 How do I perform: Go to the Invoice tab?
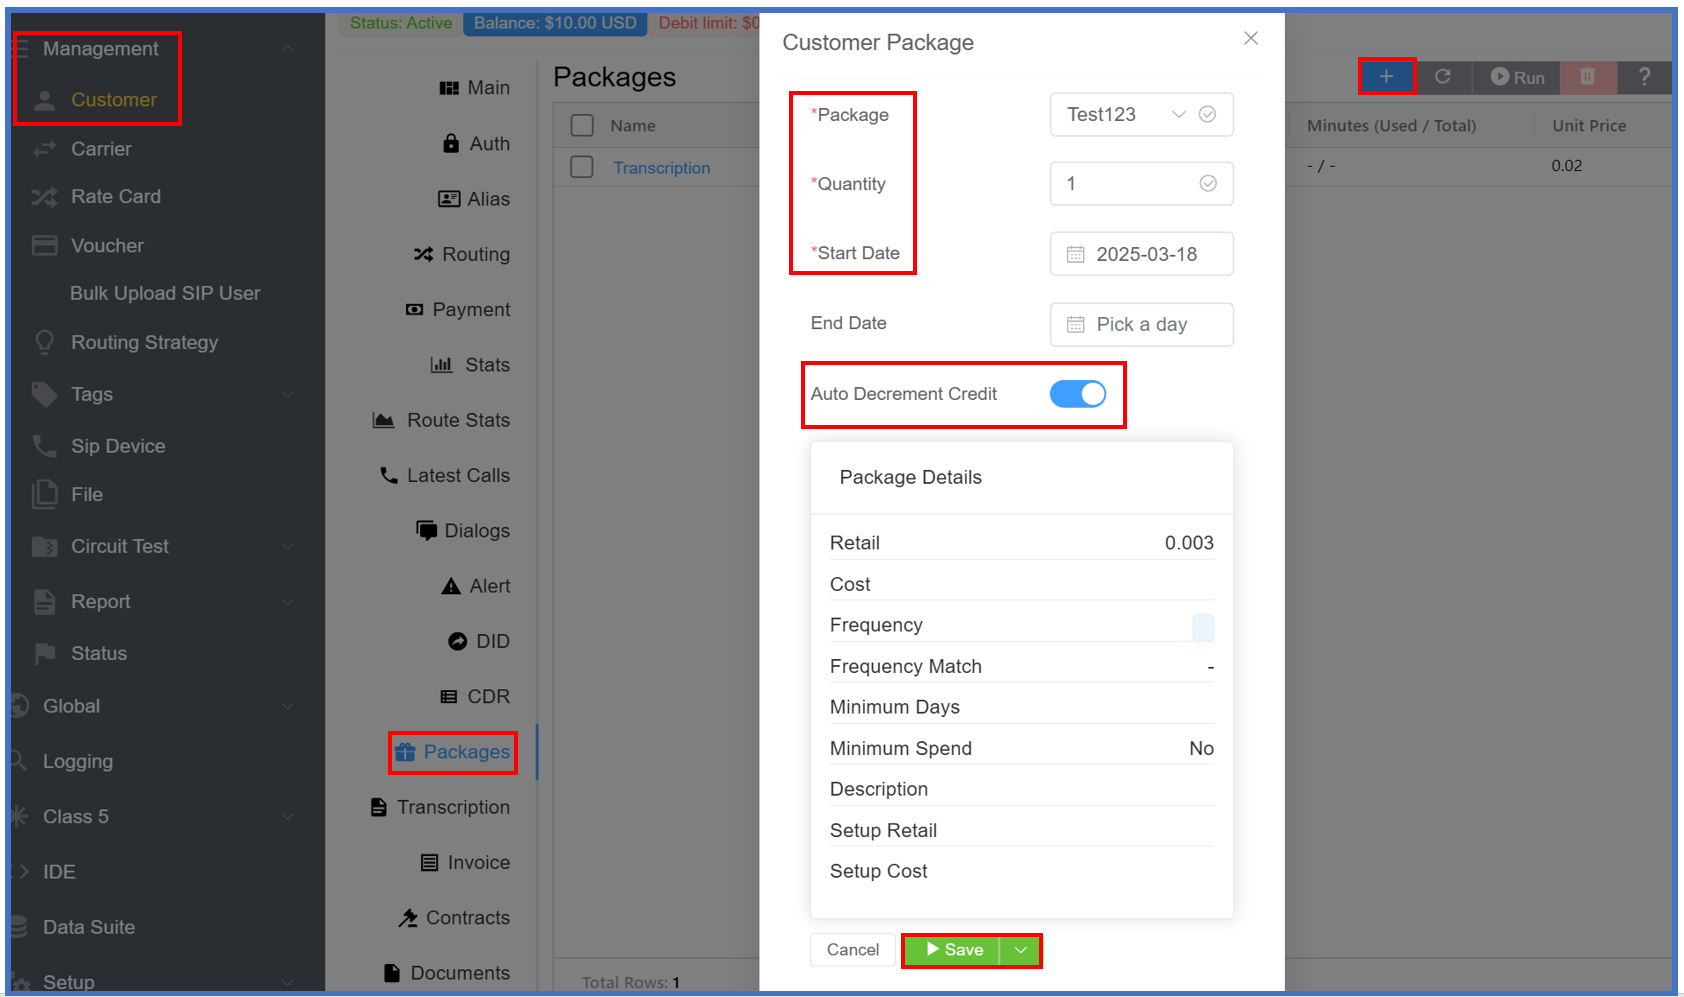(x=477, y=862)
